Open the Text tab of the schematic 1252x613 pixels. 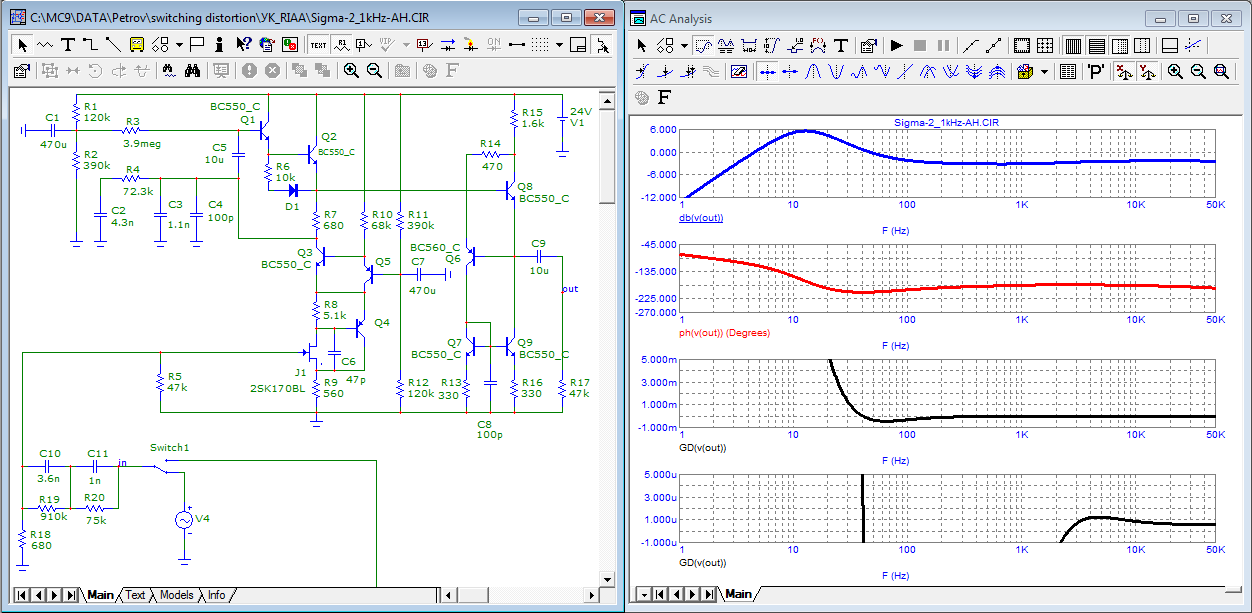pyautogui.click(x=135, y=595)
